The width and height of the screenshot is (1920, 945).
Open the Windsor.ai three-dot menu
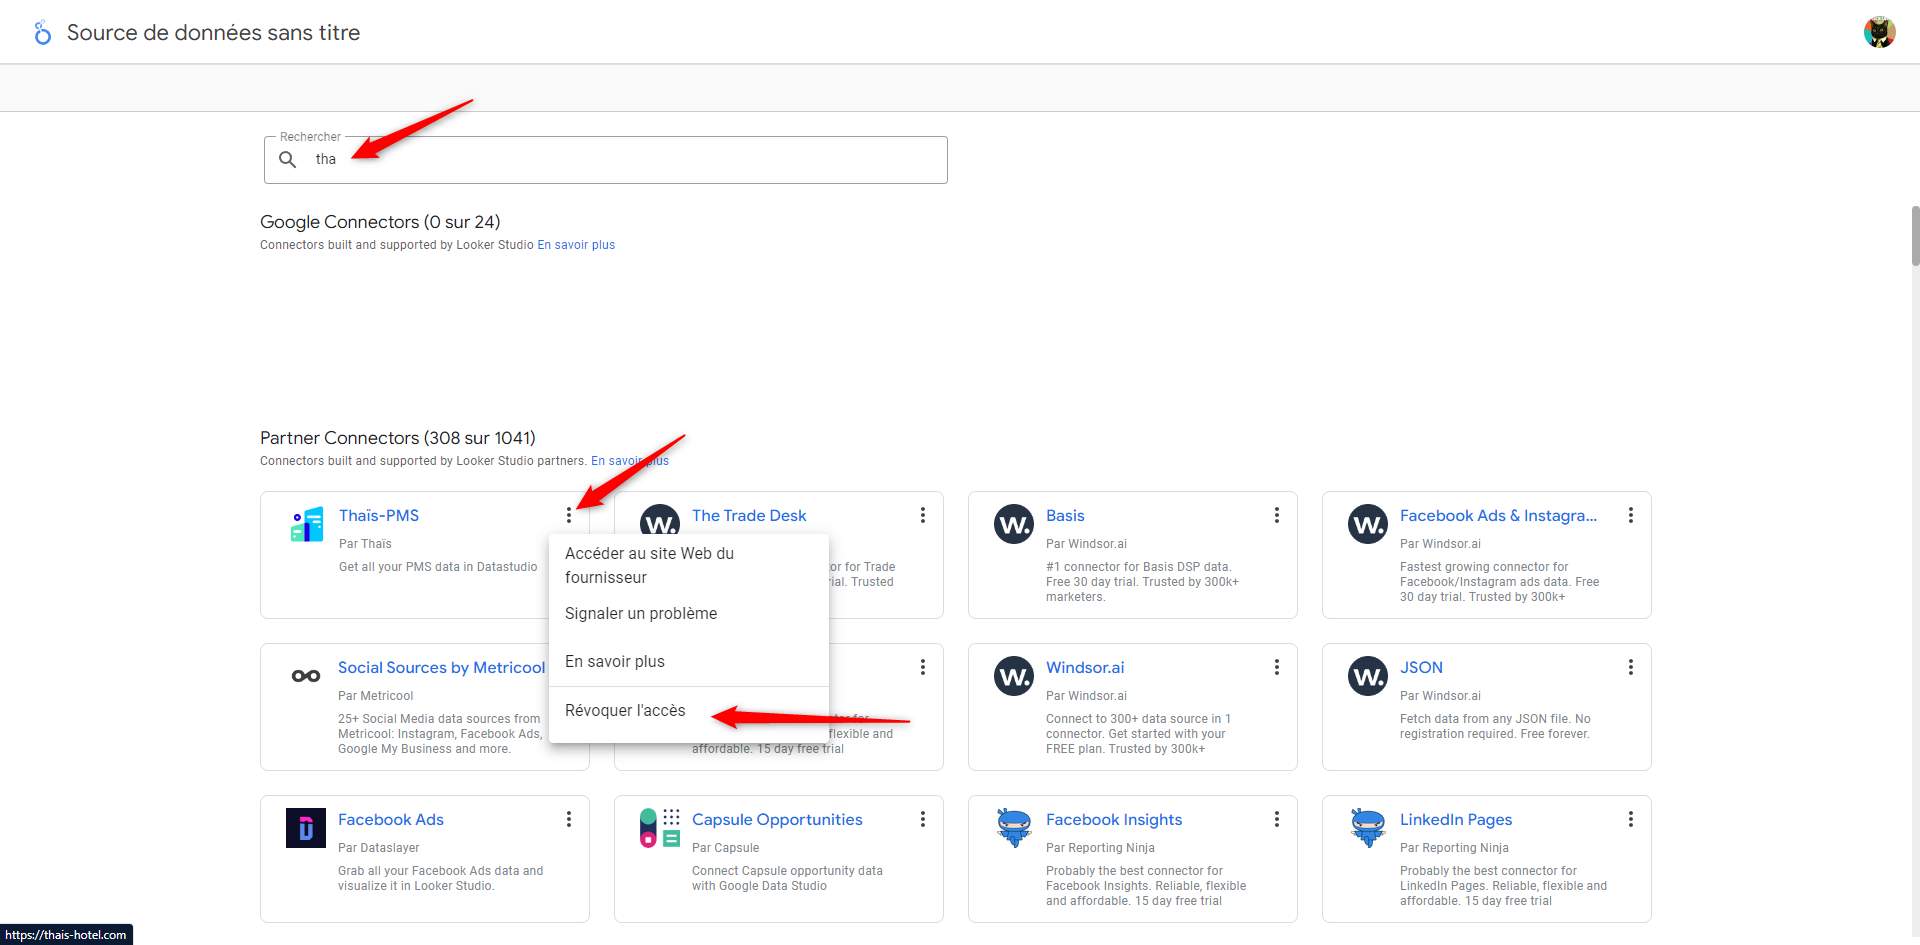pyautogui.click(x=1277, y=667)
